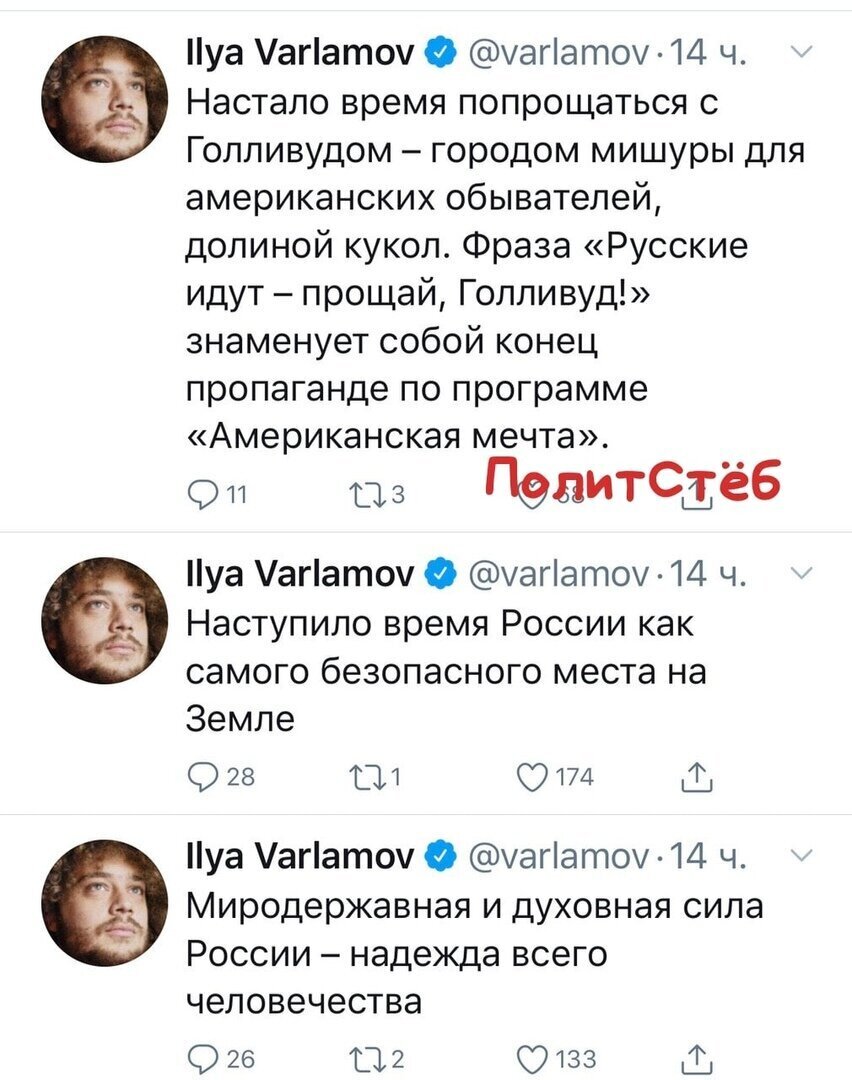Share the third tweet about humanity's hope
The width and height of the screenshot is (852, 1080).
pos(696,1058)
